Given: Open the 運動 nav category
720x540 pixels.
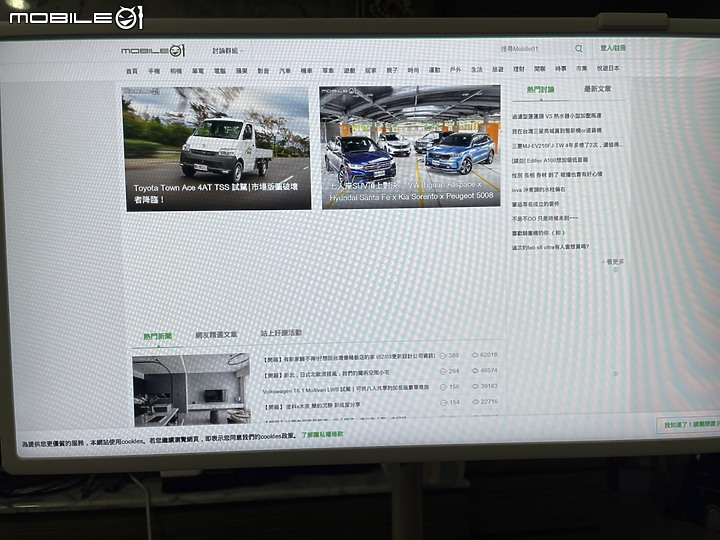Looking at the screenshot, I should point(434,70).
